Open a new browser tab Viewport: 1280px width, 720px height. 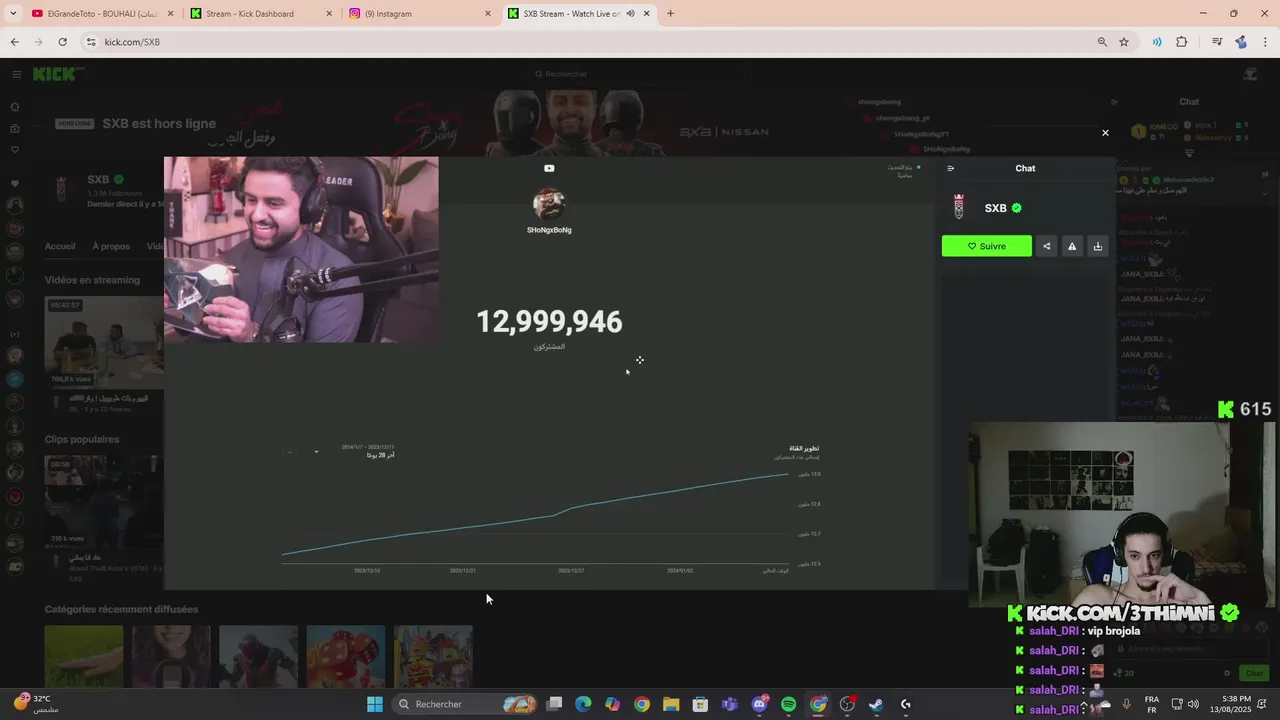pyautogui.click(x=670, y=14)
